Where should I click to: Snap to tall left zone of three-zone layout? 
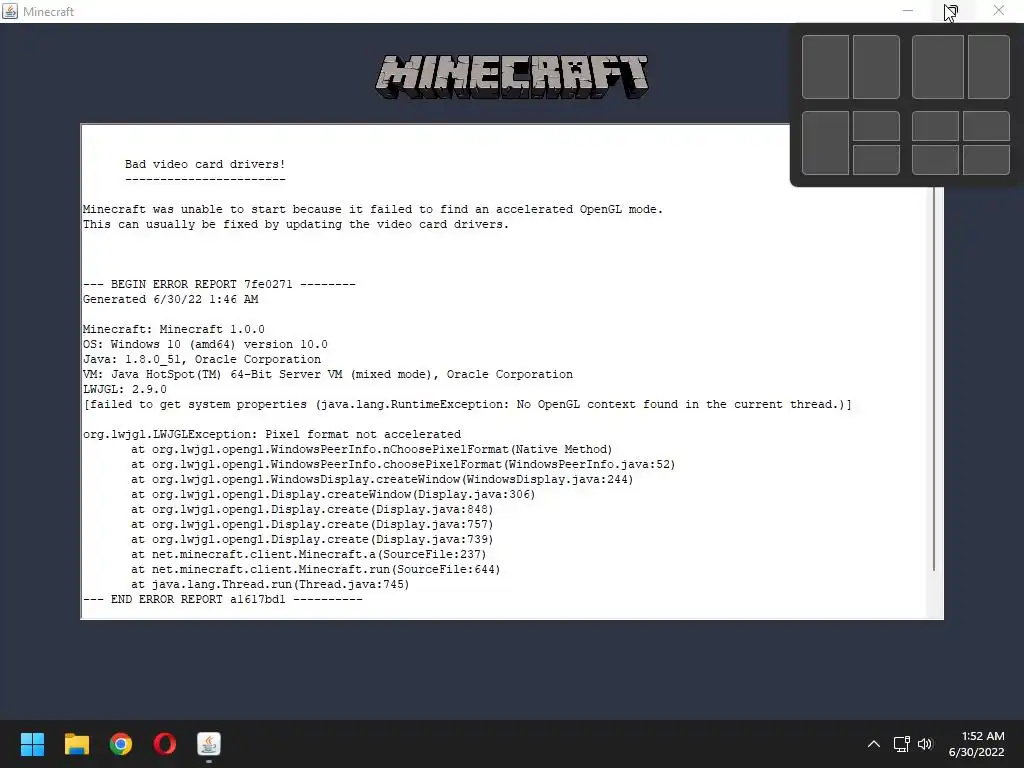[x=825, y=143]
